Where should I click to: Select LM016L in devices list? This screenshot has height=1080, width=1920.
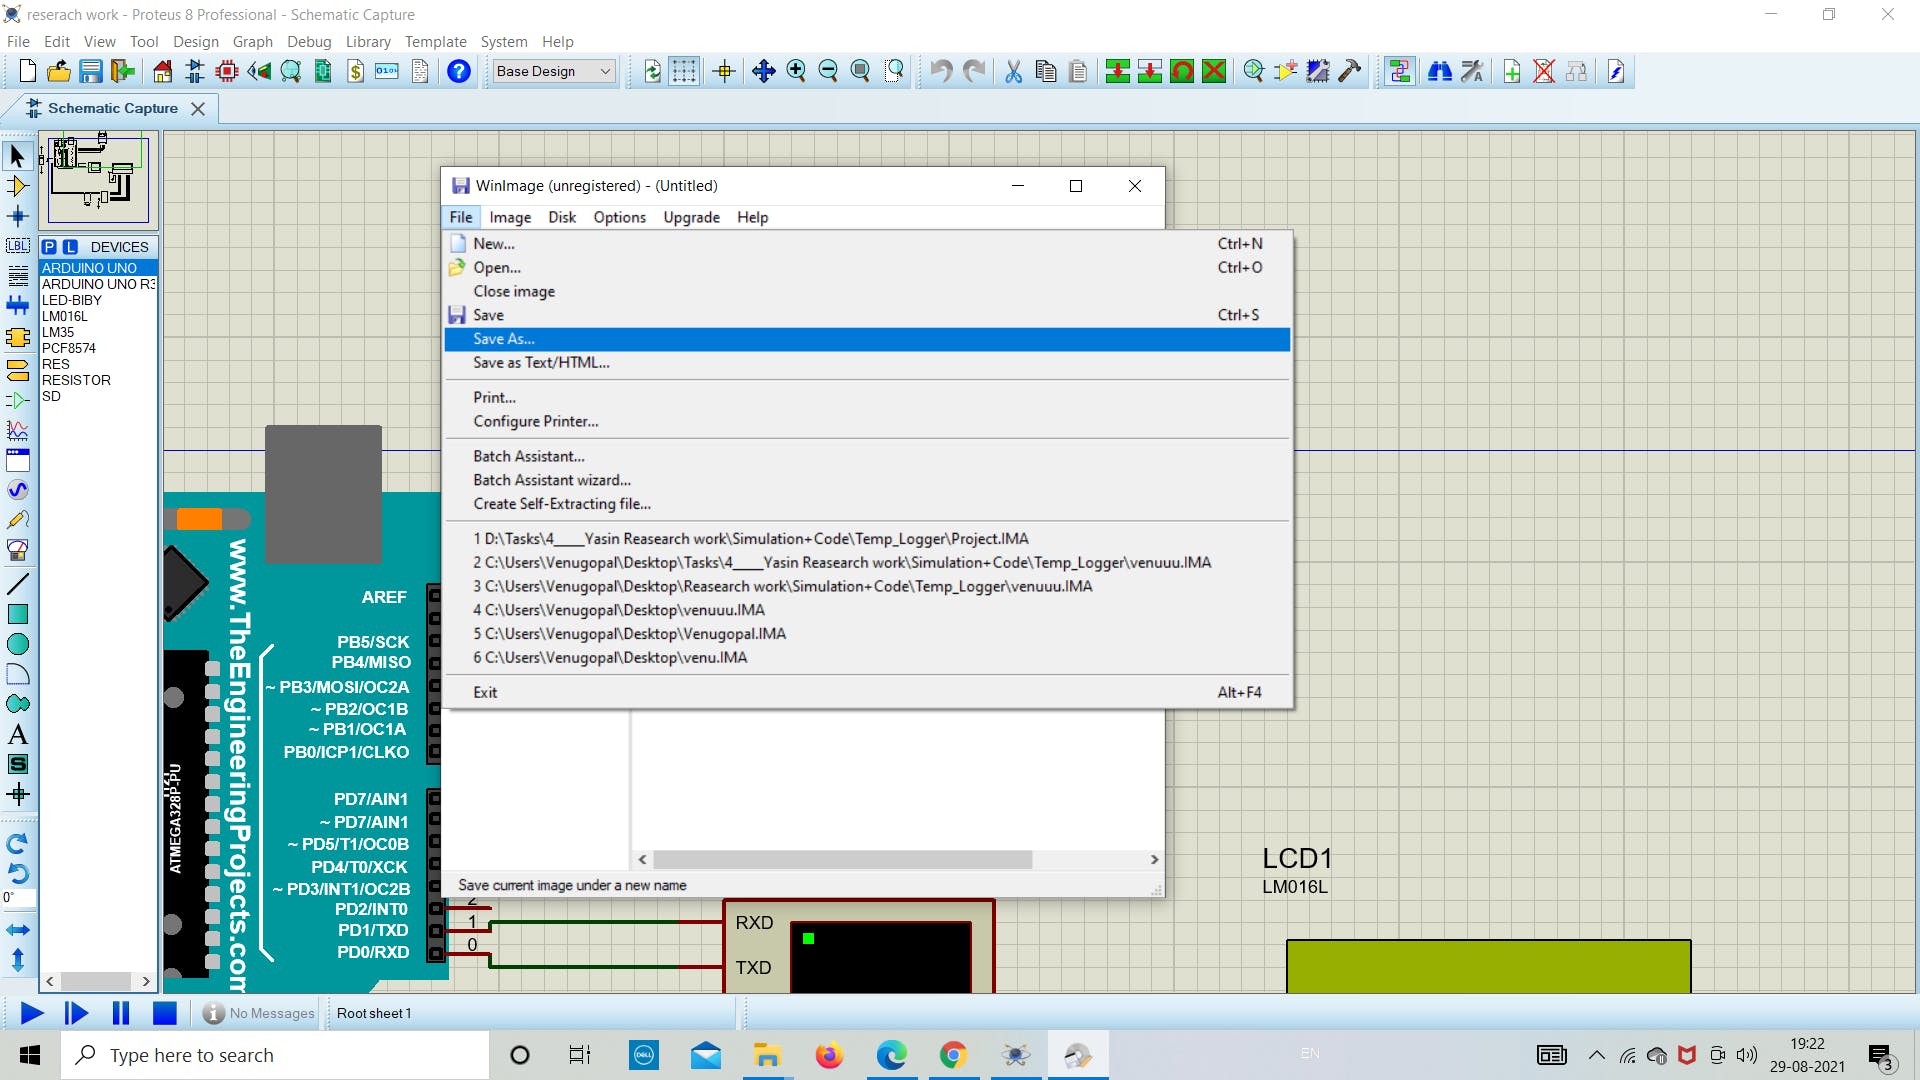[98, 316]
